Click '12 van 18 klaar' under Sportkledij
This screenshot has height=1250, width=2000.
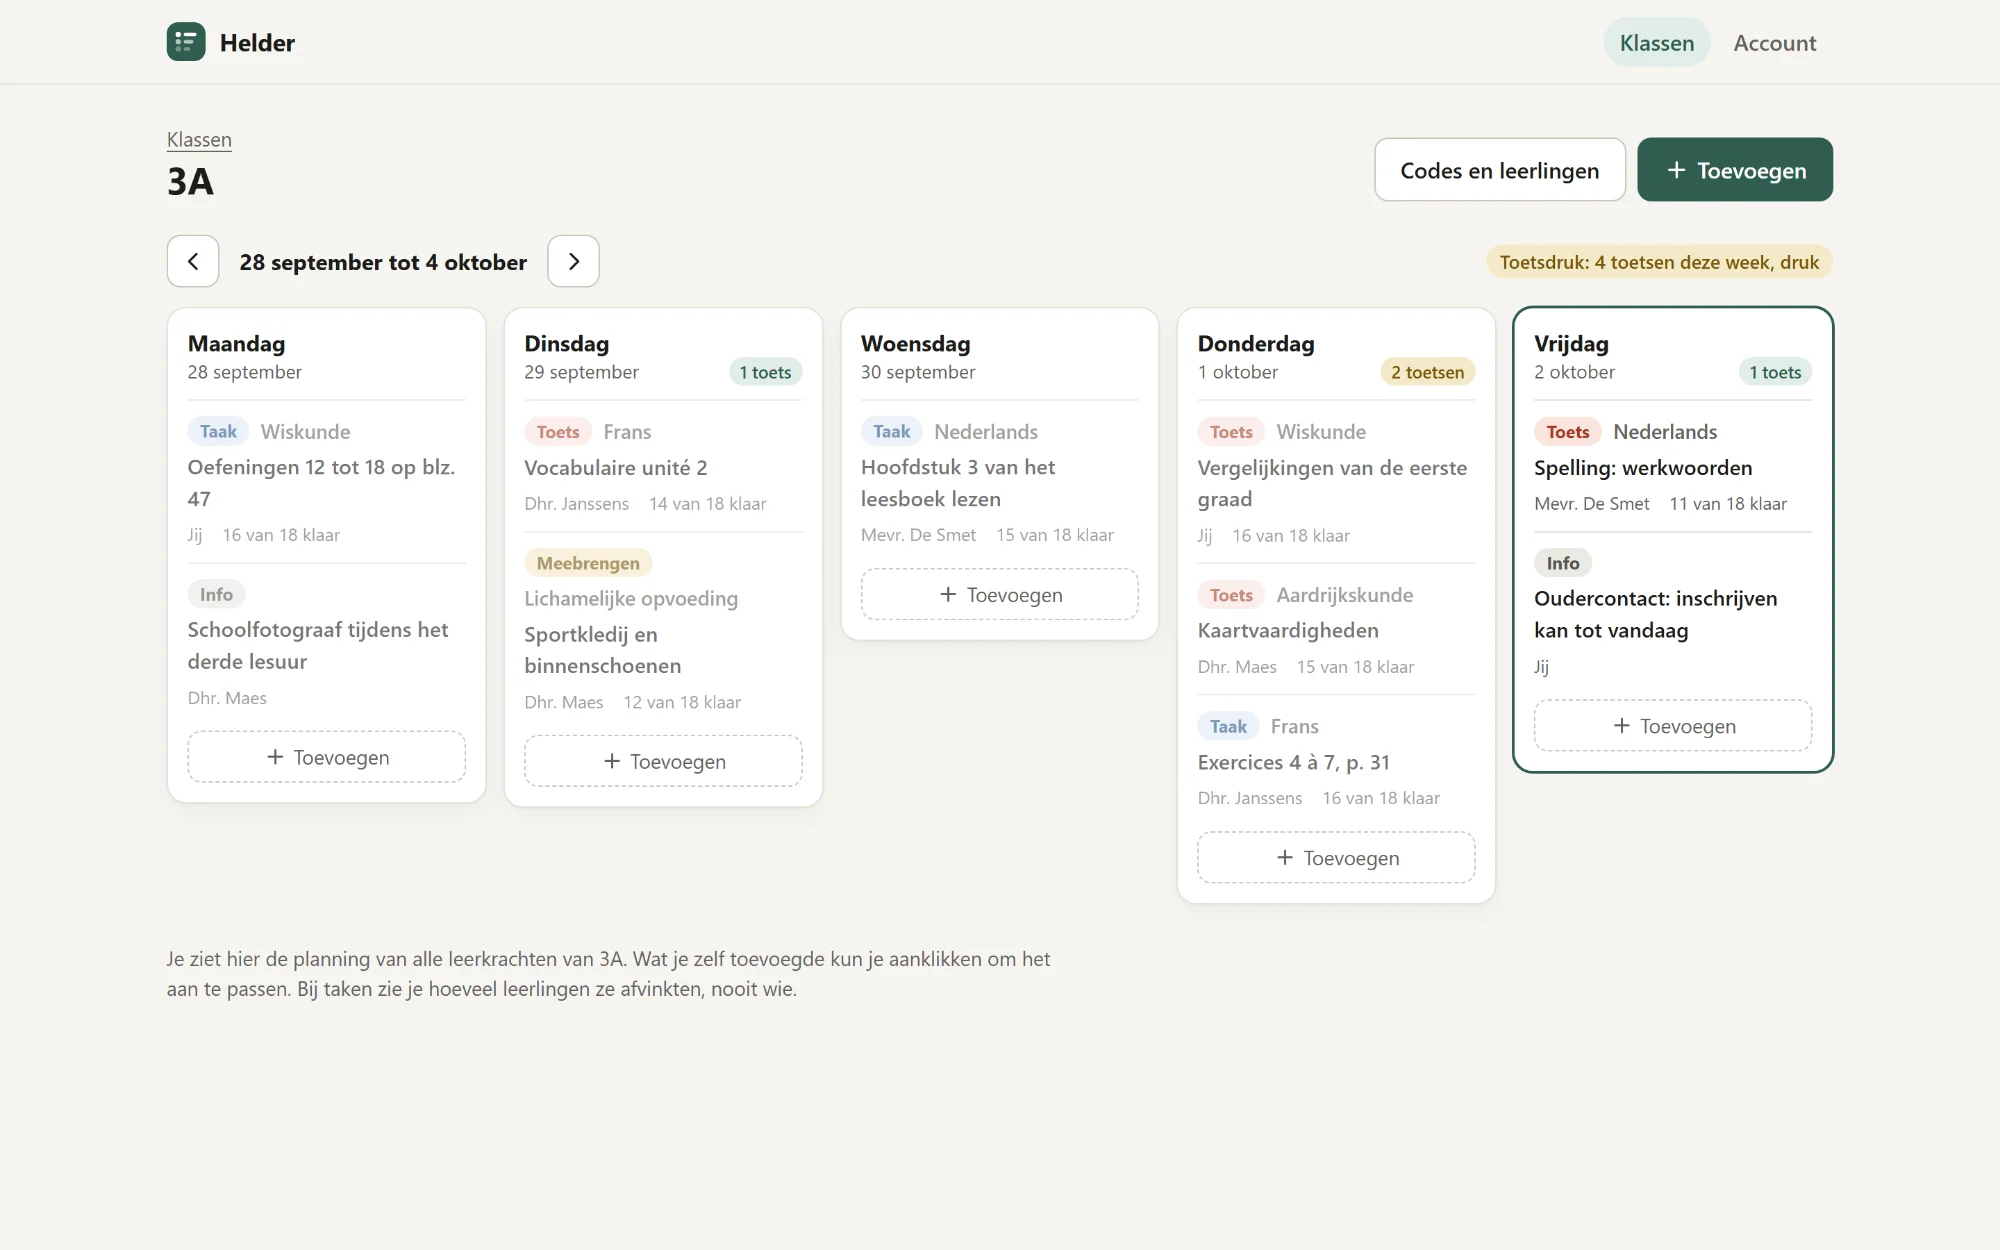point(682,702)
